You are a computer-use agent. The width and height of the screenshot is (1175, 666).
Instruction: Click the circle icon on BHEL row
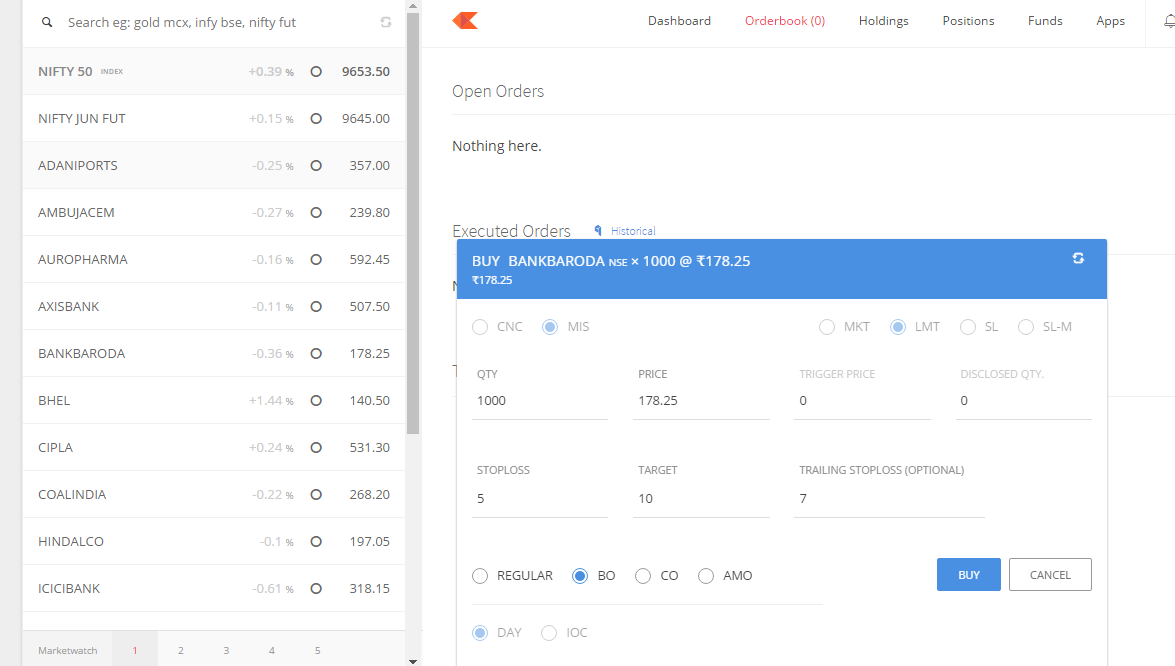tap(316, 401)
